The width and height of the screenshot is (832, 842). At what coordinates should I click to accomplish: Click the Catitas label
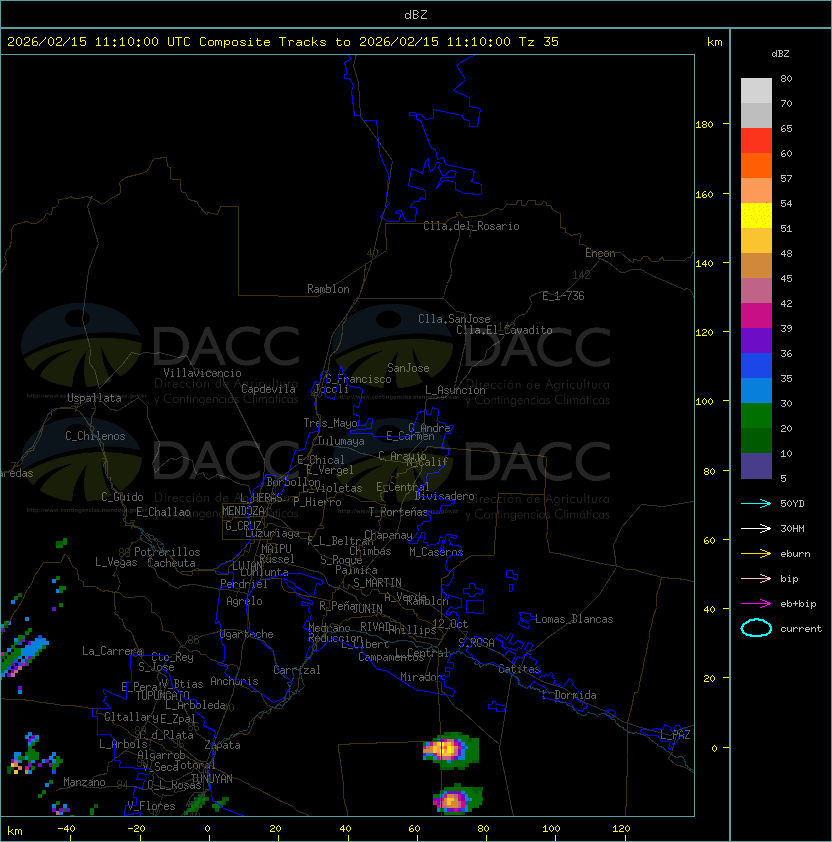[x=519, y=669]
